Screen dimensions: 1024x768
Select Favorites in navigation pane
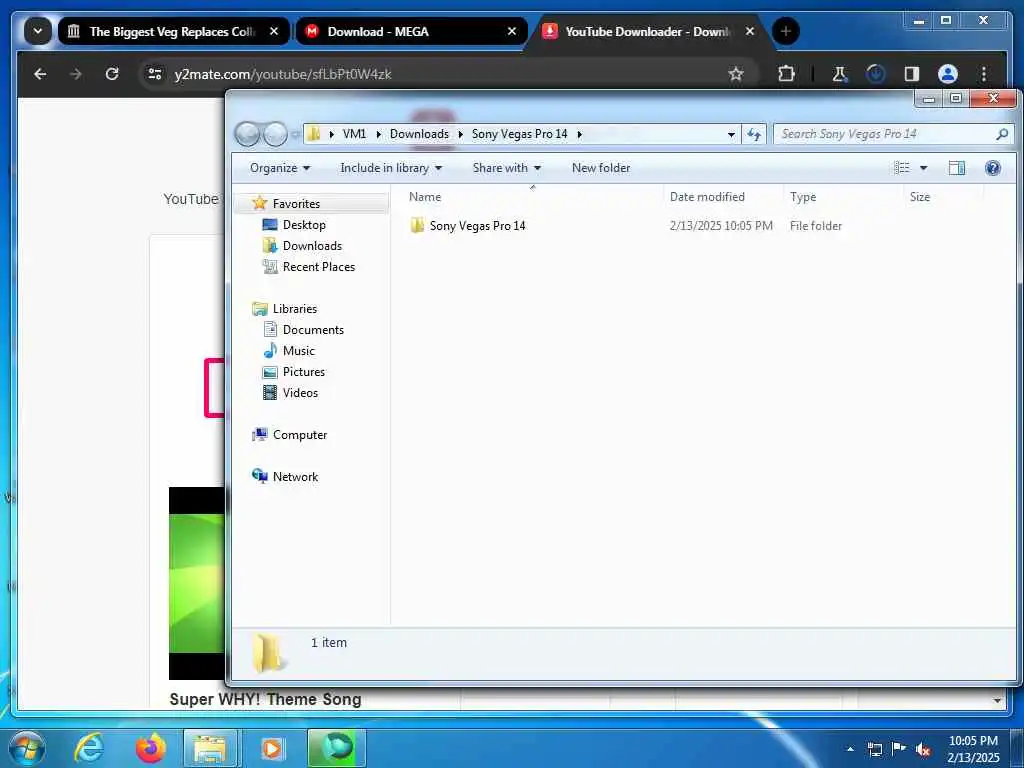296,204
